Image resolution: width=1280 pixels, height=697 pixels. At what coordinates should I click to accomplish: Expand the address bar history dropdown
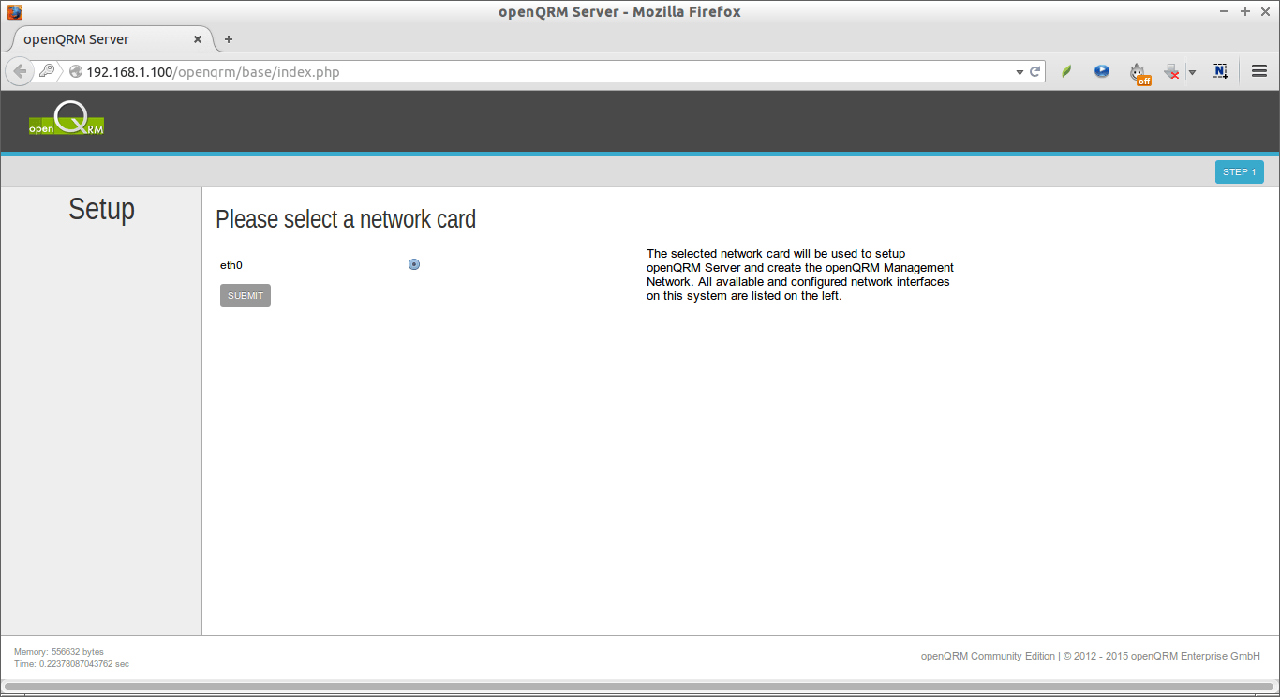1019,72
